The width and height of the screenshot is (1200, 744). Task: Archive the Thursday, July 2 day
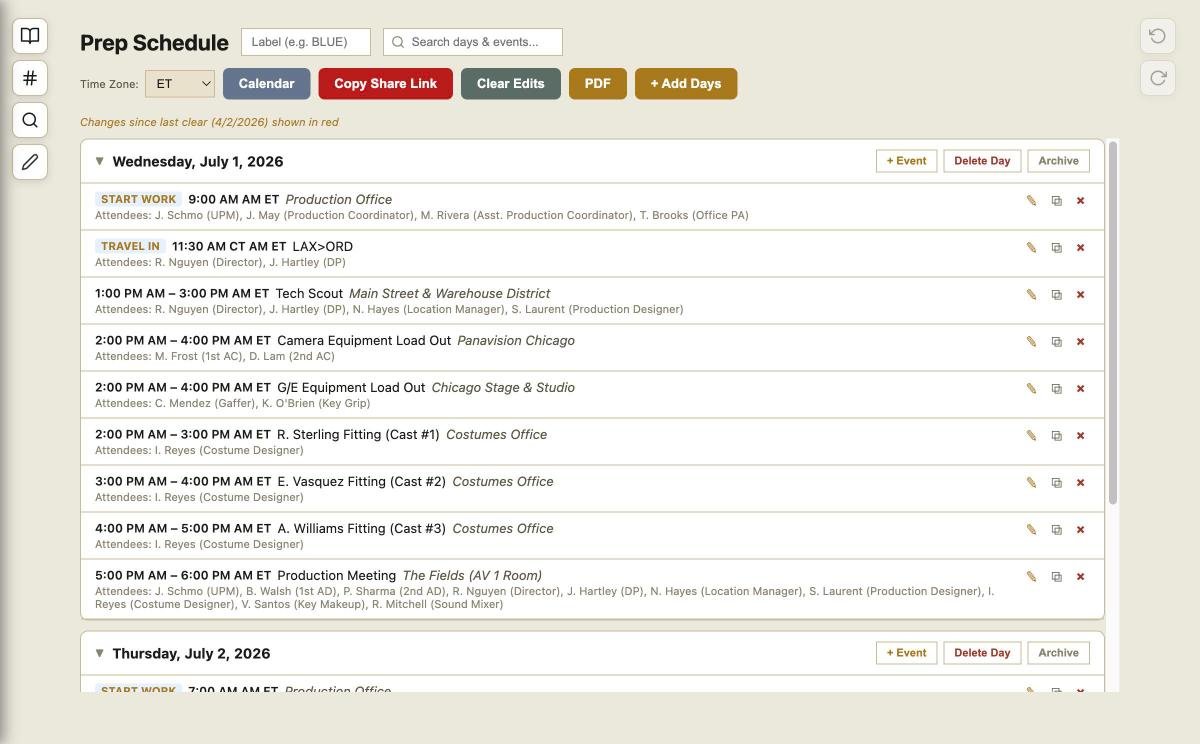1058,653
